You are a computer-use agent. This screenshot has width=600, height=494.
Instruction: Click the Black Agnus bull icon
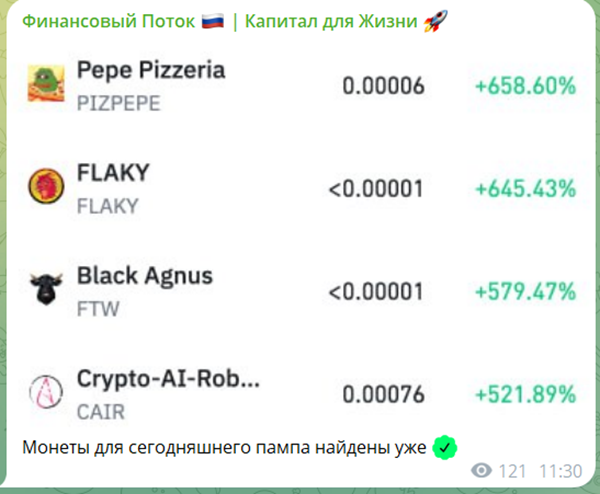[43, 289]
